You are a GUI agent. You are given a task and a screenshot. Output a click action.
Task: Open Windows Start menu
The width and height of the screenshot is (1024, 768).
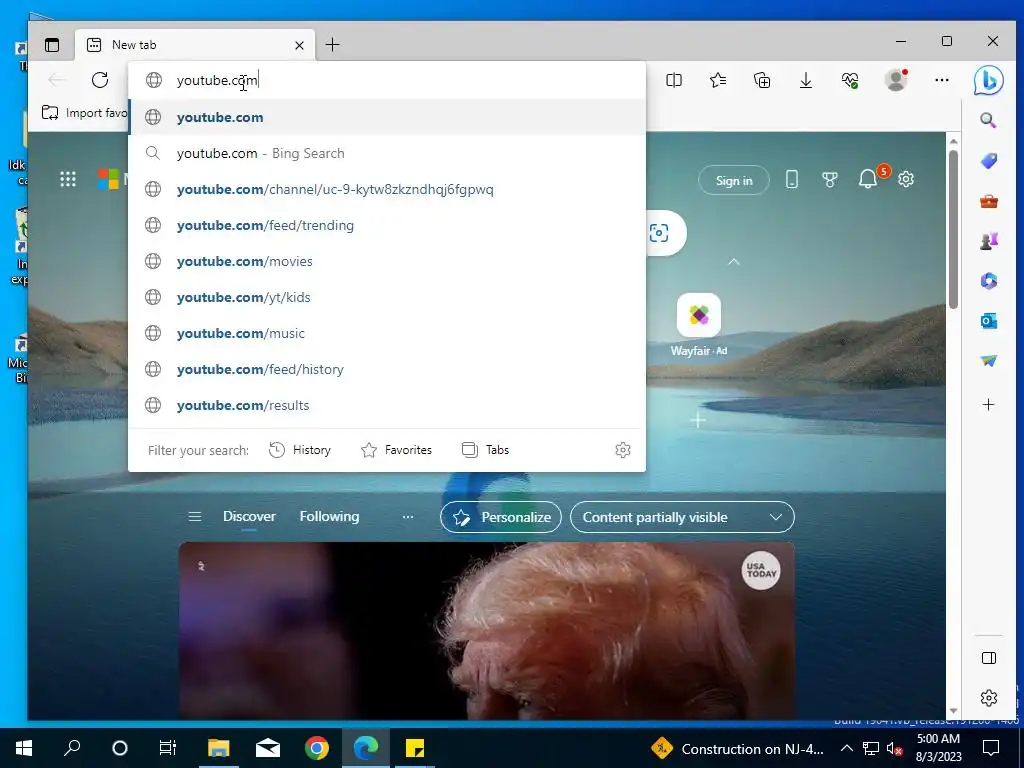pos(24,748)
